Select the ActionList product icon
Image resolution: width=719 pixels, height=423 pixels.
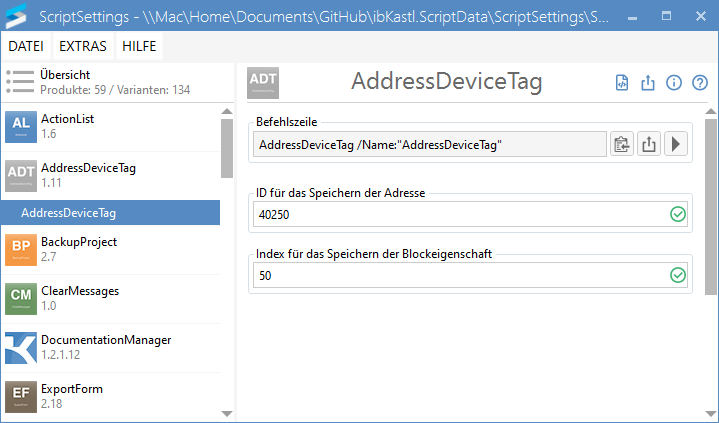(20, 126)
